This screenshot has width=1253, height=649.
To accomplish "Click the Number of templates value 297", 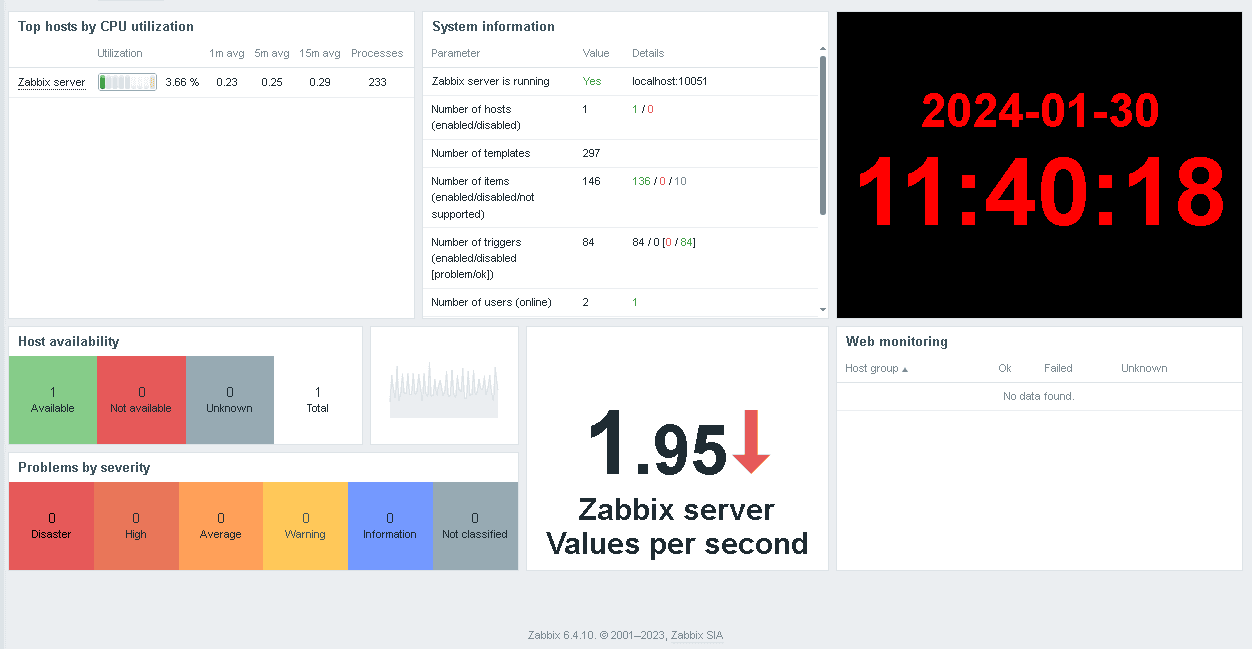I will point(592,153).
